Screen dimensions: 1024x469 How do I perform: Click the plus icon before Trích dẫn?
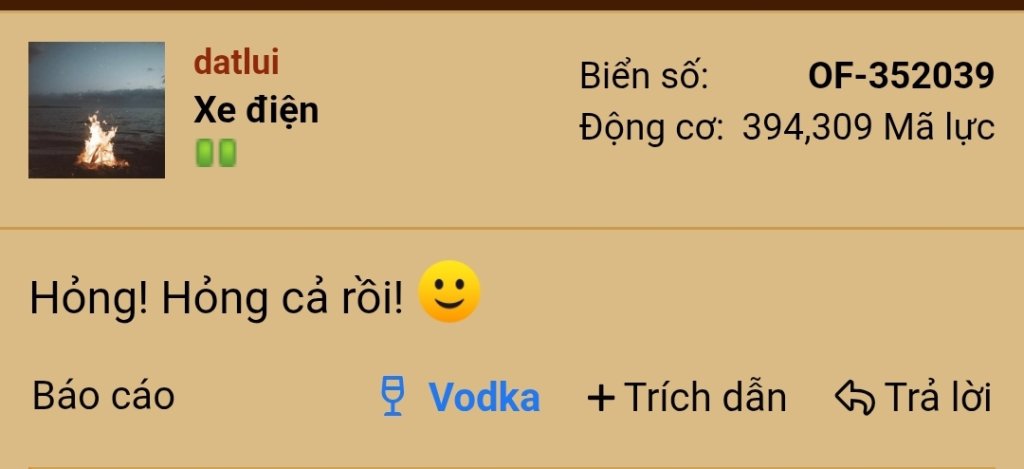[601, 398]
